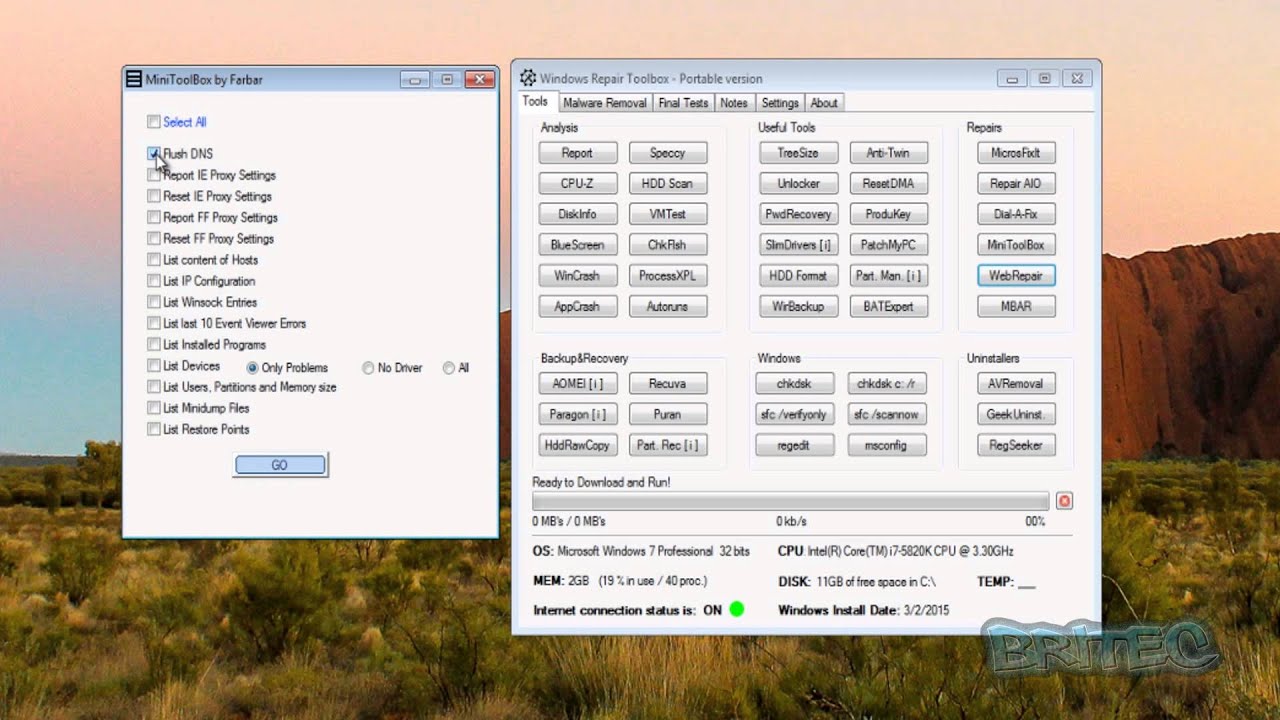
Task: Click the GO button in MiniToolBox
Action: point(280,465)
